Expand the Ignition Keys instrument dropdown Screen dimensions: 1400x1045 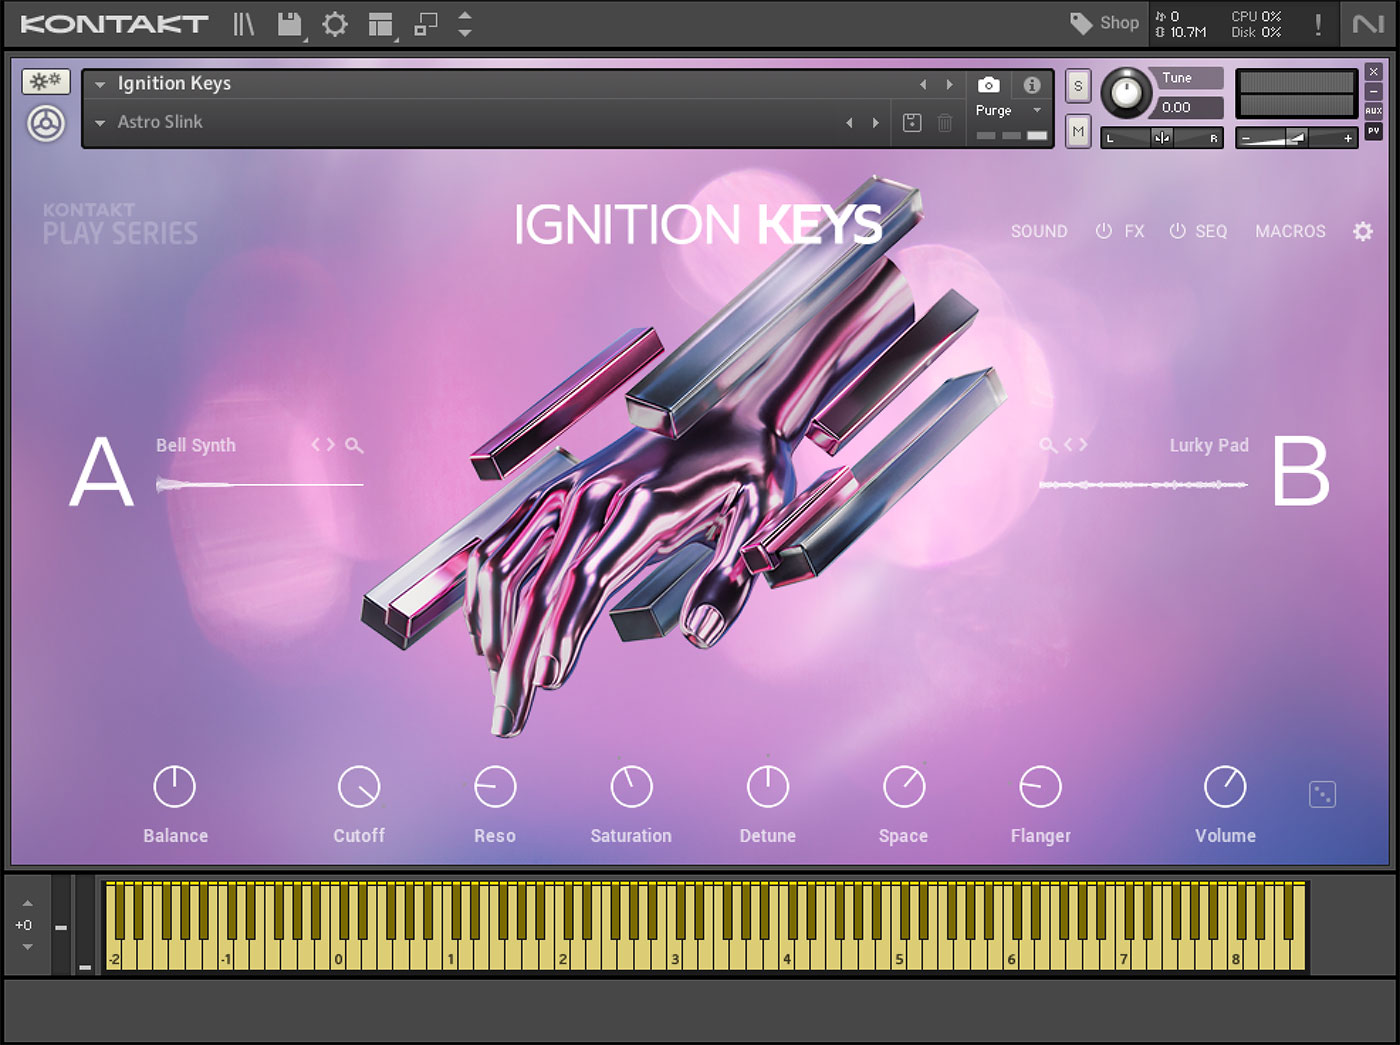click(x=100, y=85)
